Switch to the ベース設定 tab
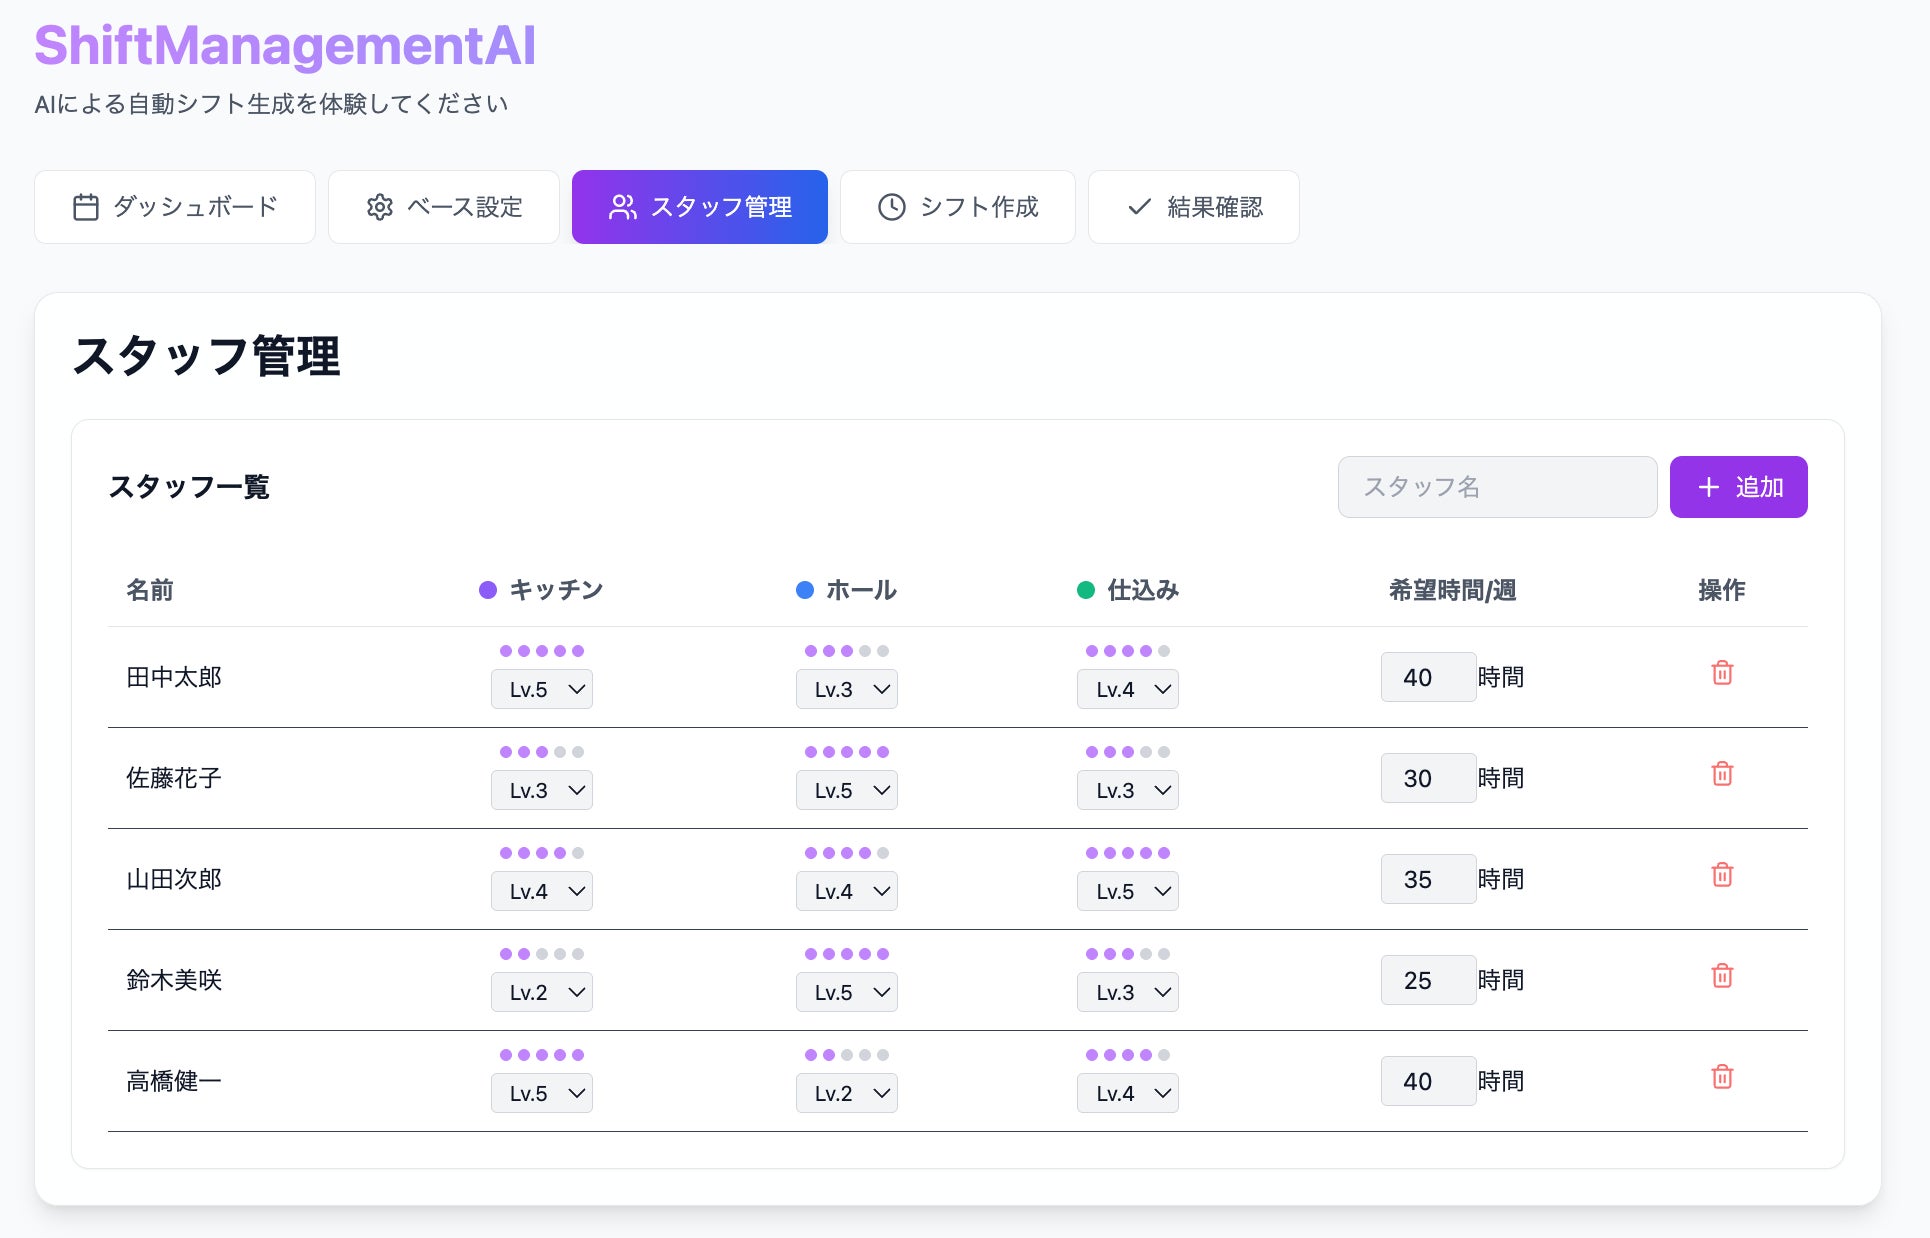Viewport: 1930px width, 1238px height. point(444,207)
